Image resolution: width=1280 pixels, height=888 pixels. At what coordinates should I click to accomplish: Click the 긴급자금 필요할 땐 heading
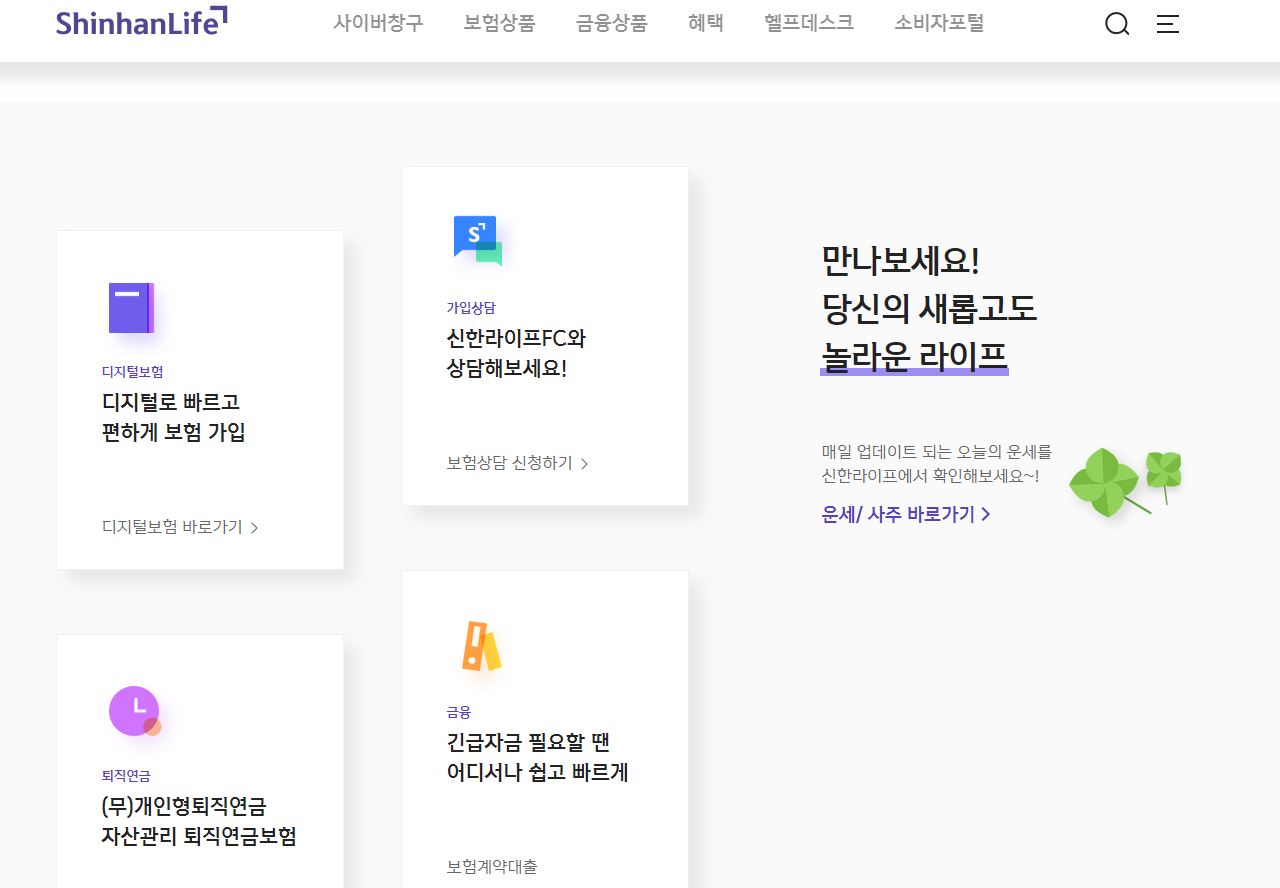[x=528, y=743]
